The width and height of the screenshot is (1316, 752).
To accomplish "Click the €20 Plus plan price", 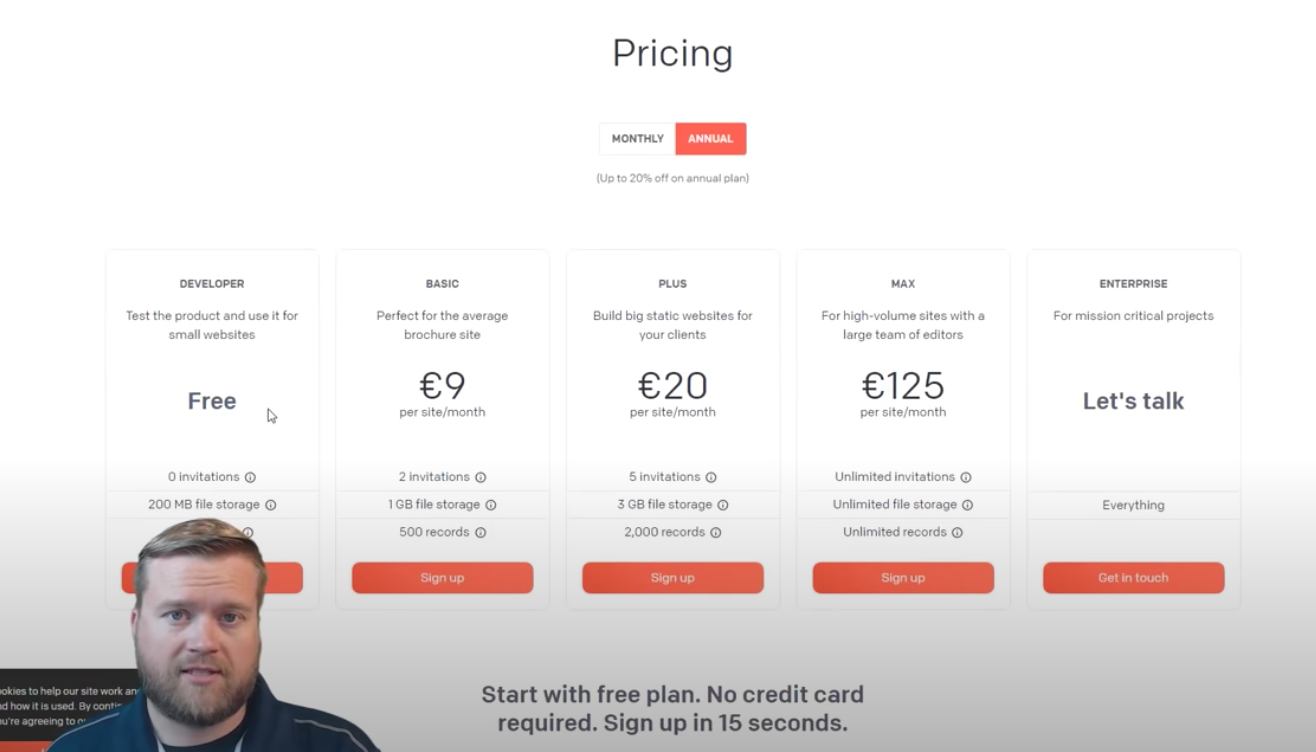I will [x=673, y=386].
